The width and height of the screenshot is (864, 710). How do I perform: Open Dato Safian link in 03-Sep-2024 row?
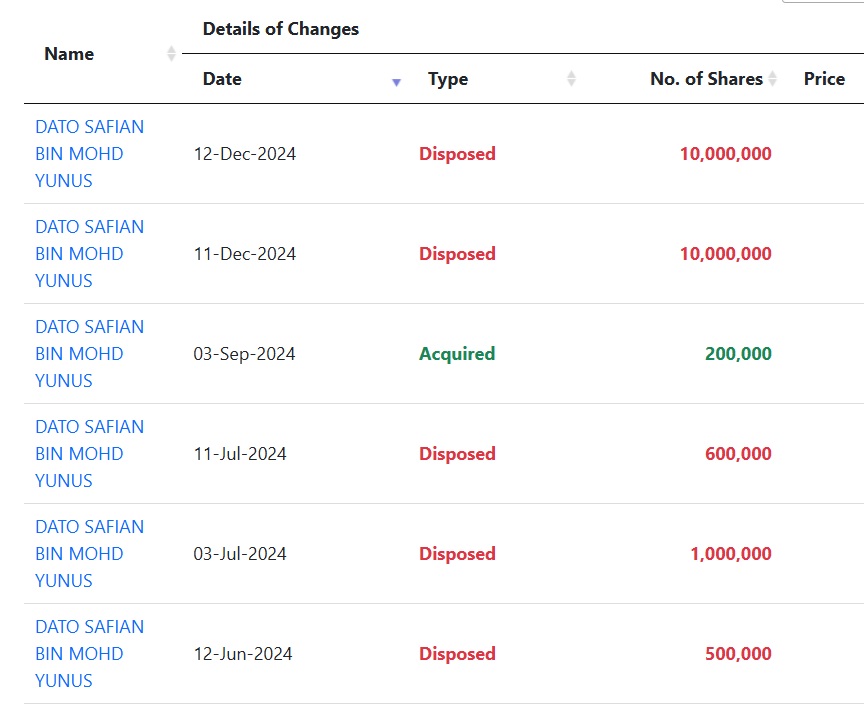[x=89, y=354]
